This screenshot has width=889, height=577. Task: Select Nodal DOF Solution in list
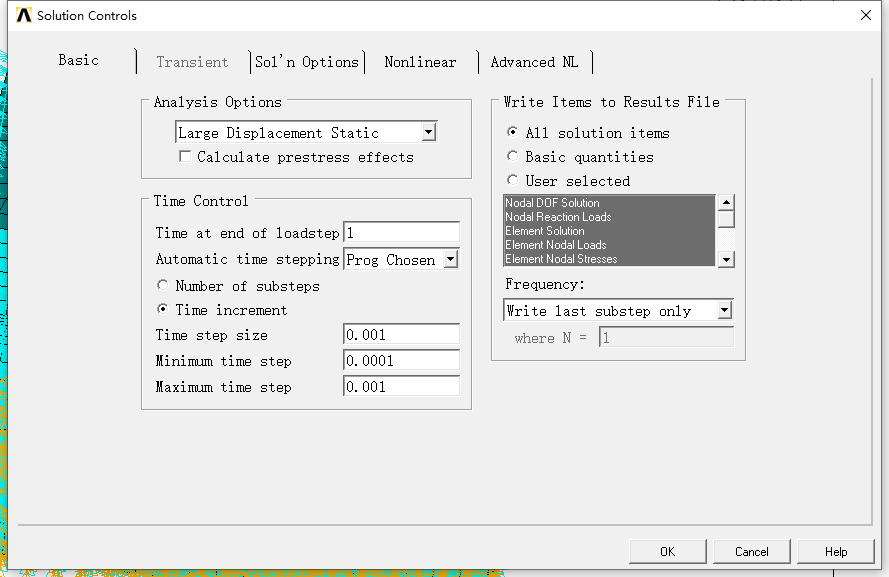609,203
